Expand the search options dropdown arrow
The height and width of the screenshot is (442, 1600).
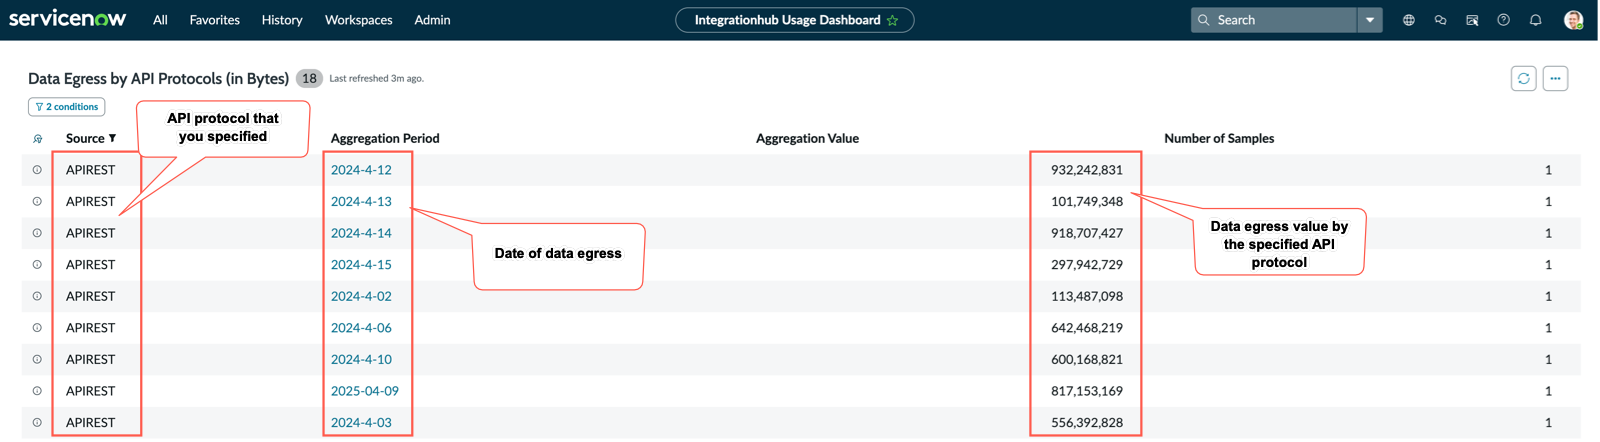tap(1370, 20)
